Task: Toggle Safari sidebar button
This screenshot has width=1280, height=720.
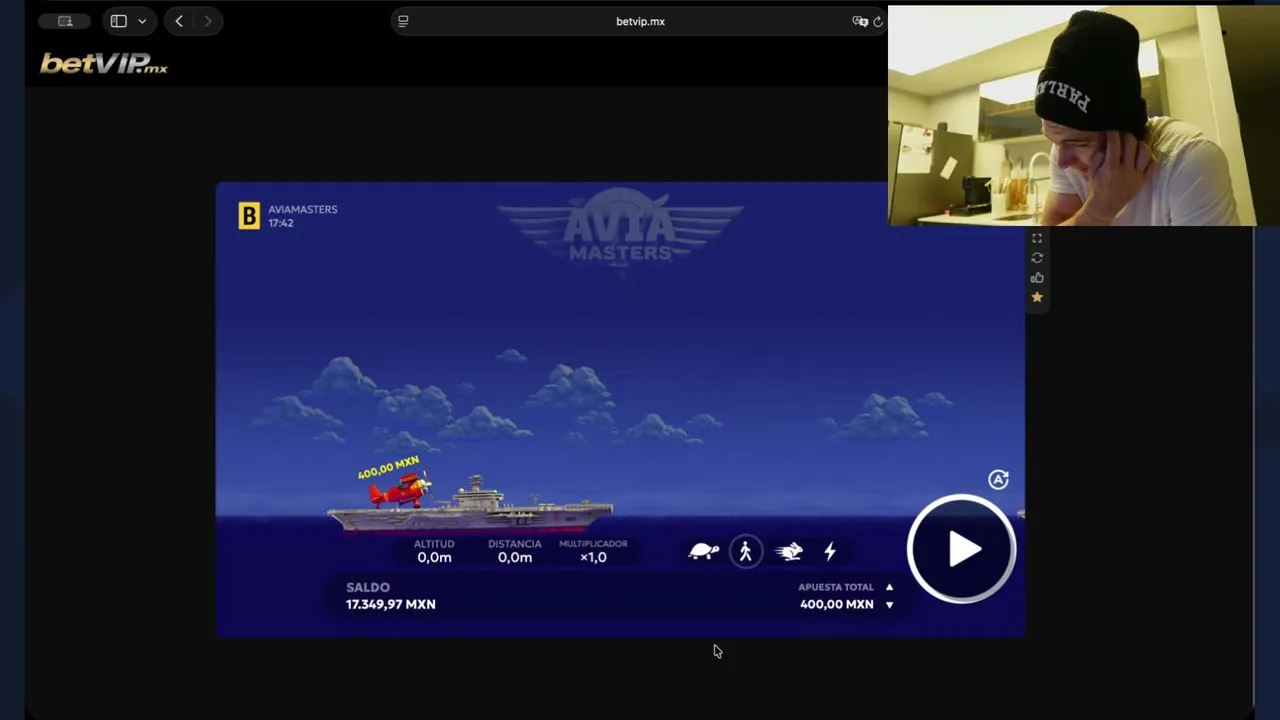Action: tap(118, 21)
